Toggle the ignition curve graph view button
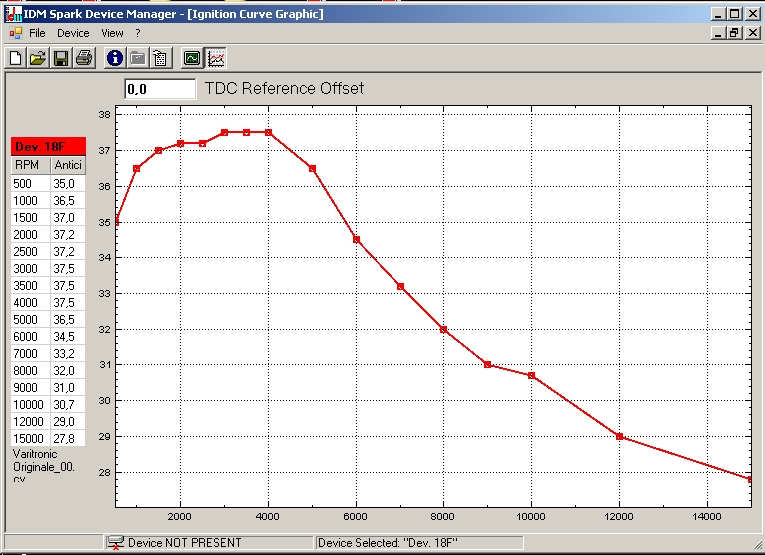Image resolution: width=765 pixels, height=555 pixels. click(x=216, y=58)
